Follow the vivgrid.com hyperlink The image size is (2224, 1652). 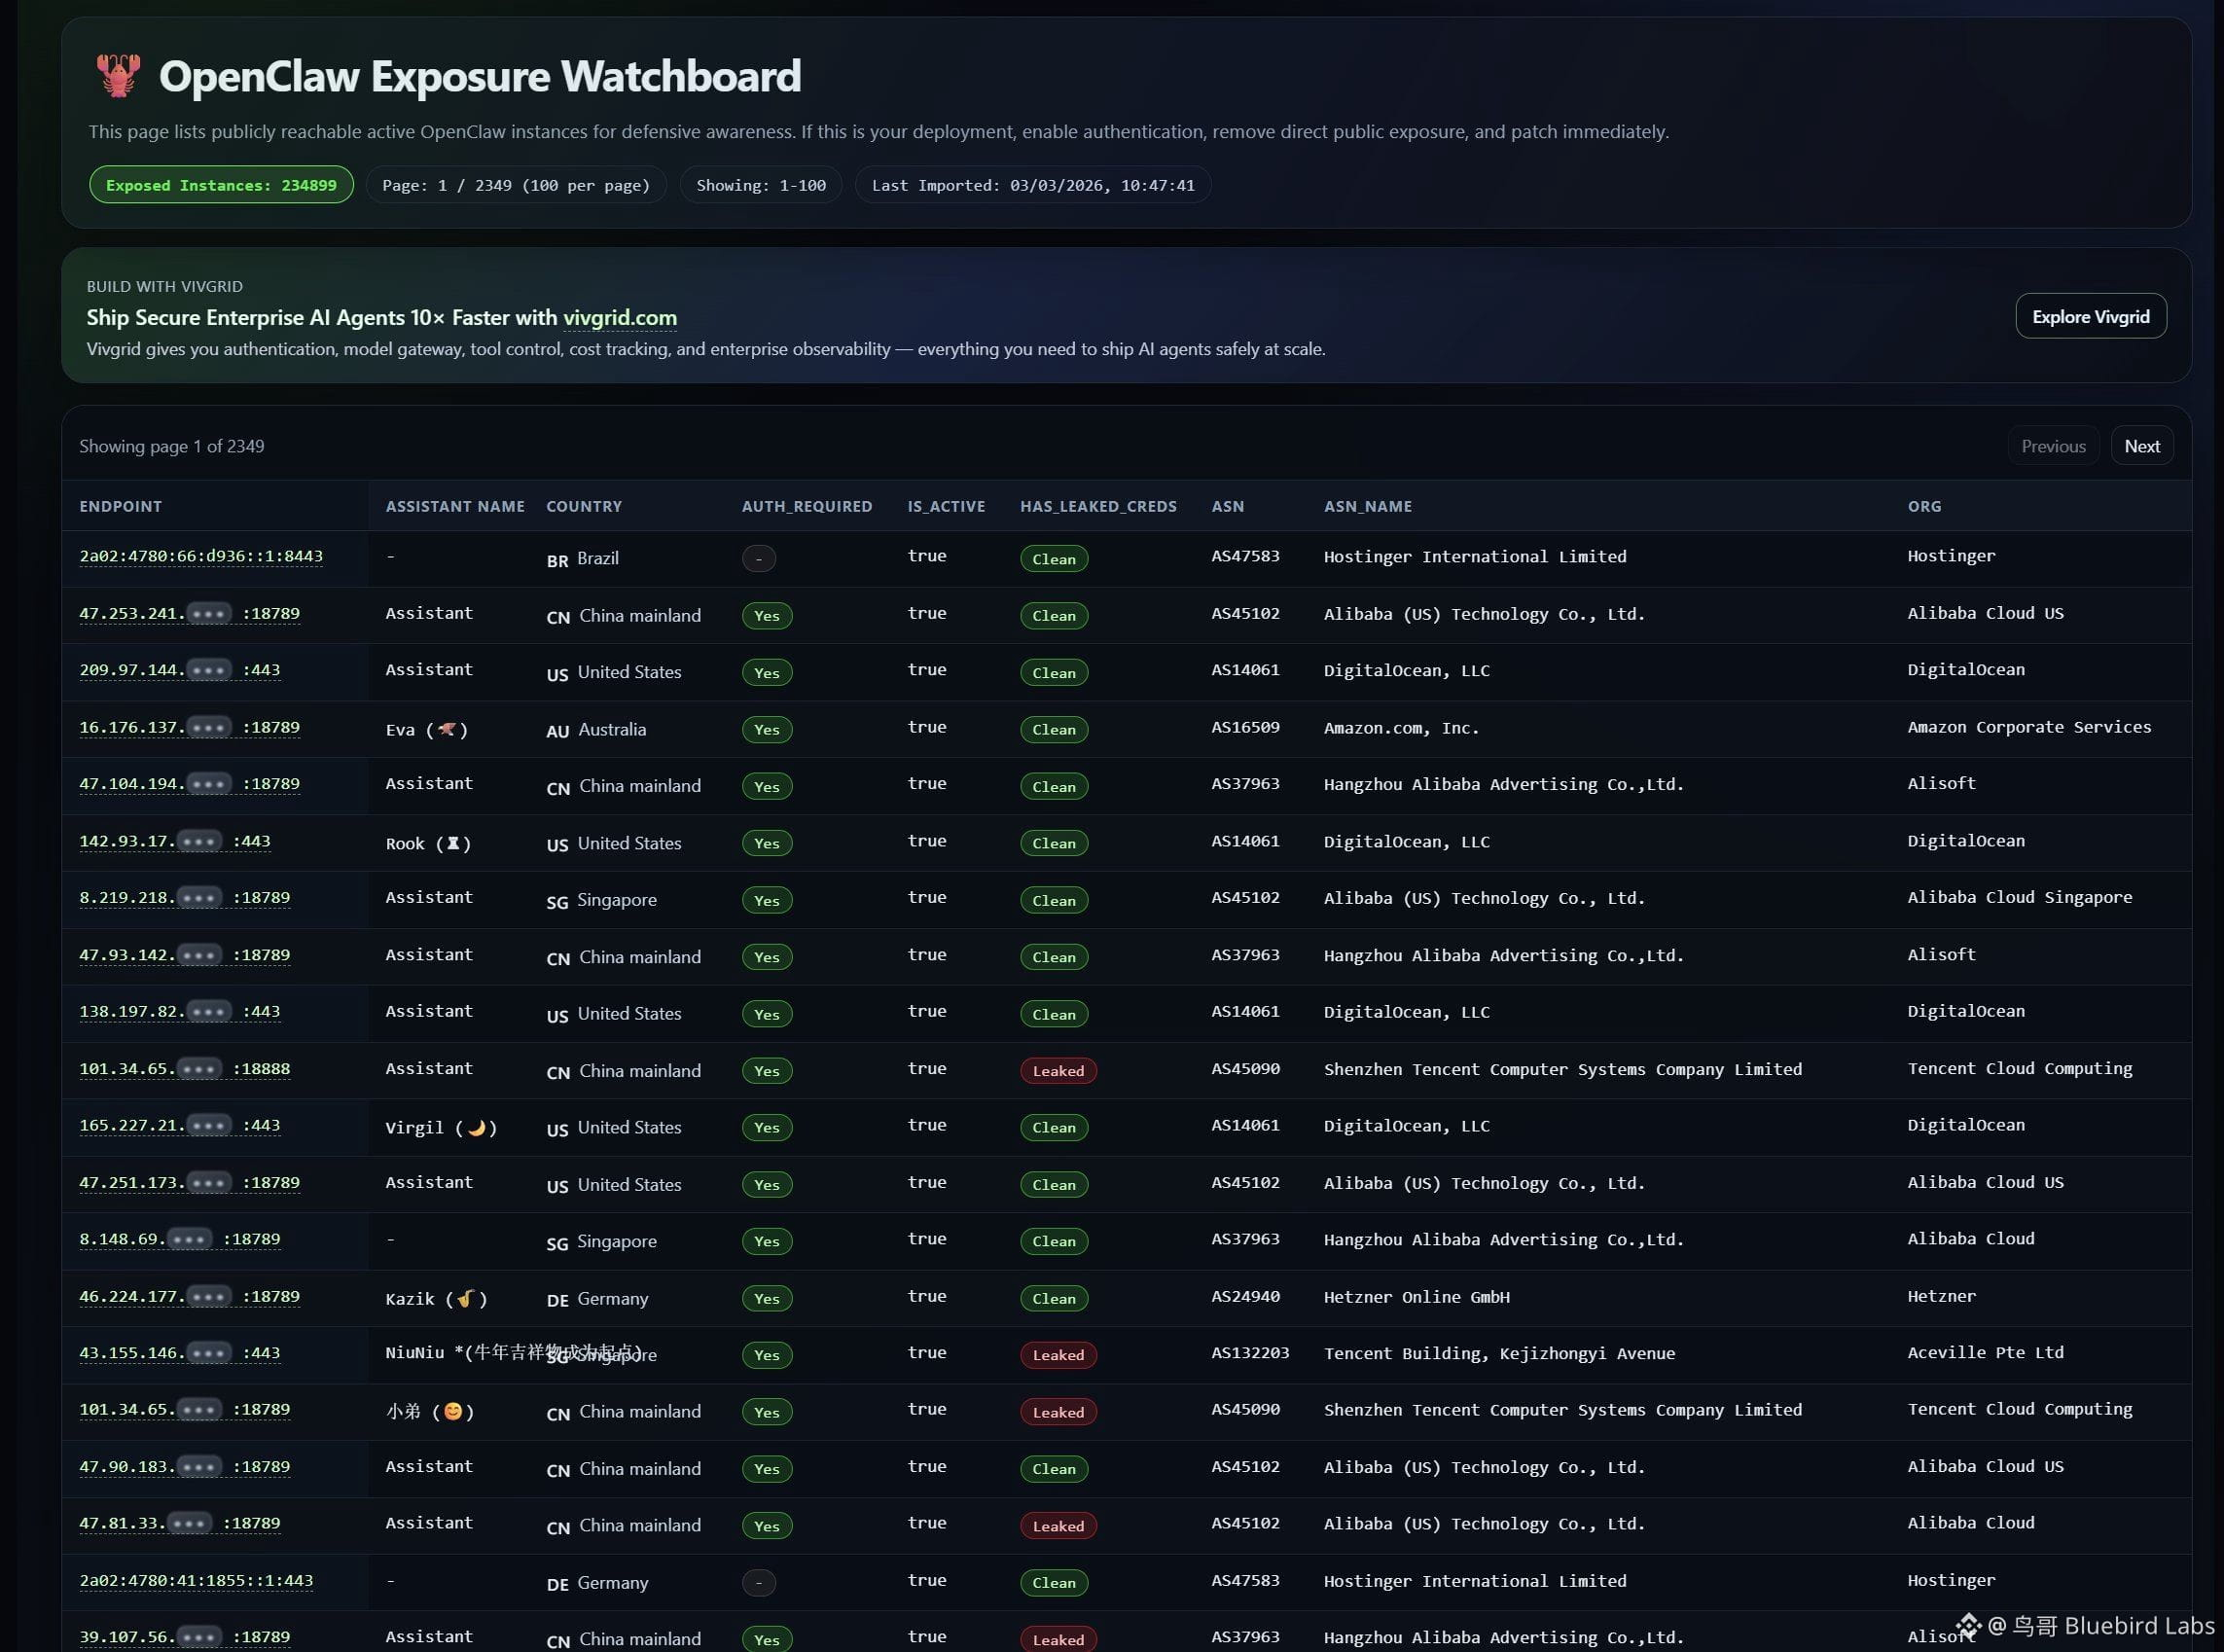619,317
